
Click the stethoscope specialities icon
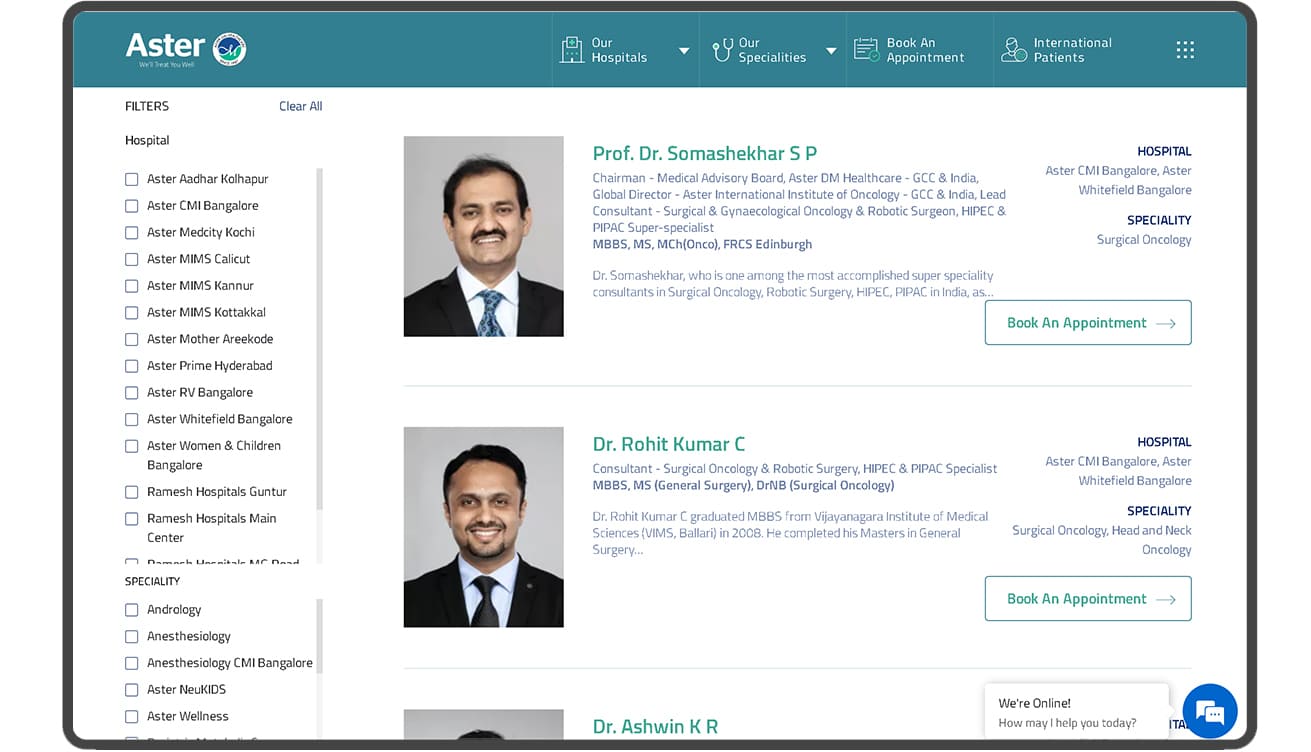(x=722, y=50)
